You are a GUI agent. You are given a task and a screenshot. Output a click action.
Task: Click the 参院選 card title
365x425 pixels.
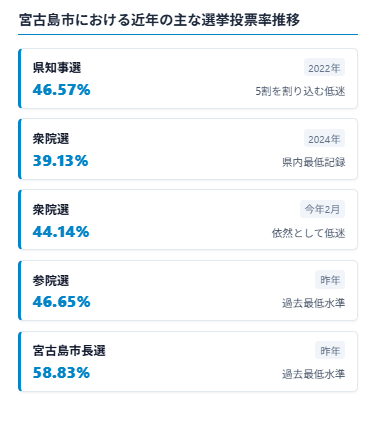pyautogui.click(x=51, y=281)
